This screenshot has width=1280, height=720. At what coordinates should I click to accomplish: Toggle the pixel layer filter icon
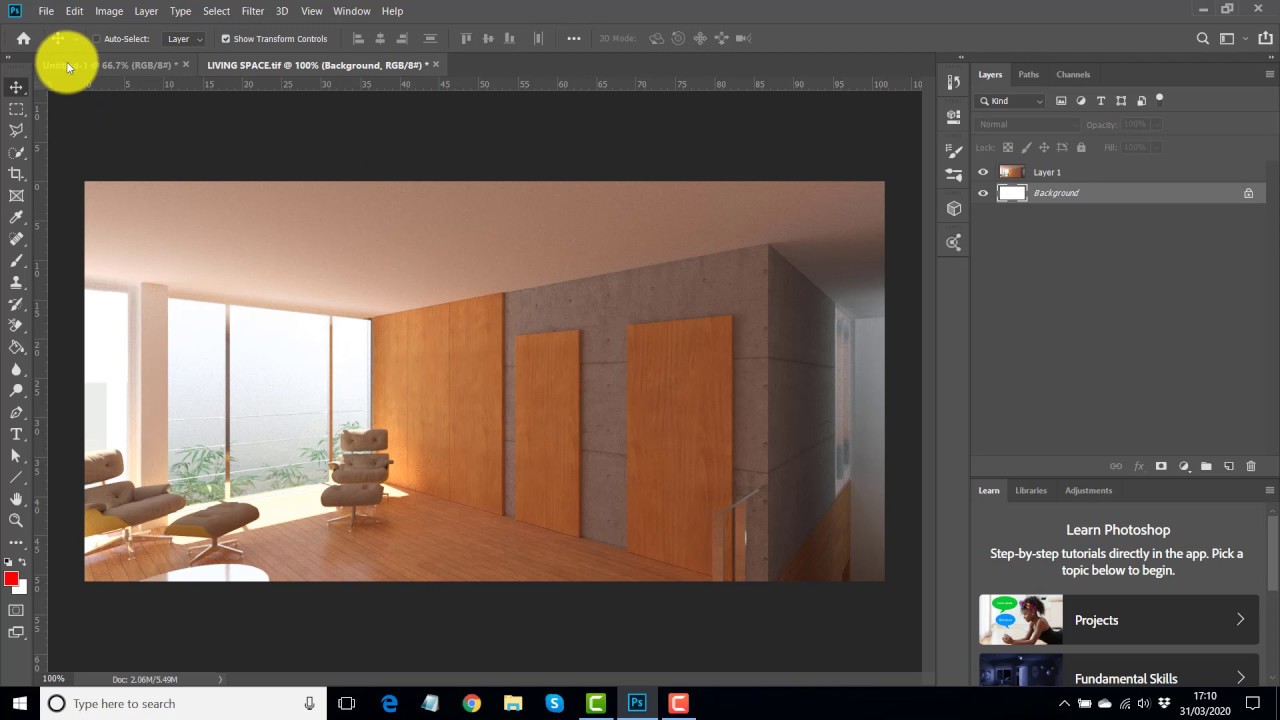point(1061,101)
